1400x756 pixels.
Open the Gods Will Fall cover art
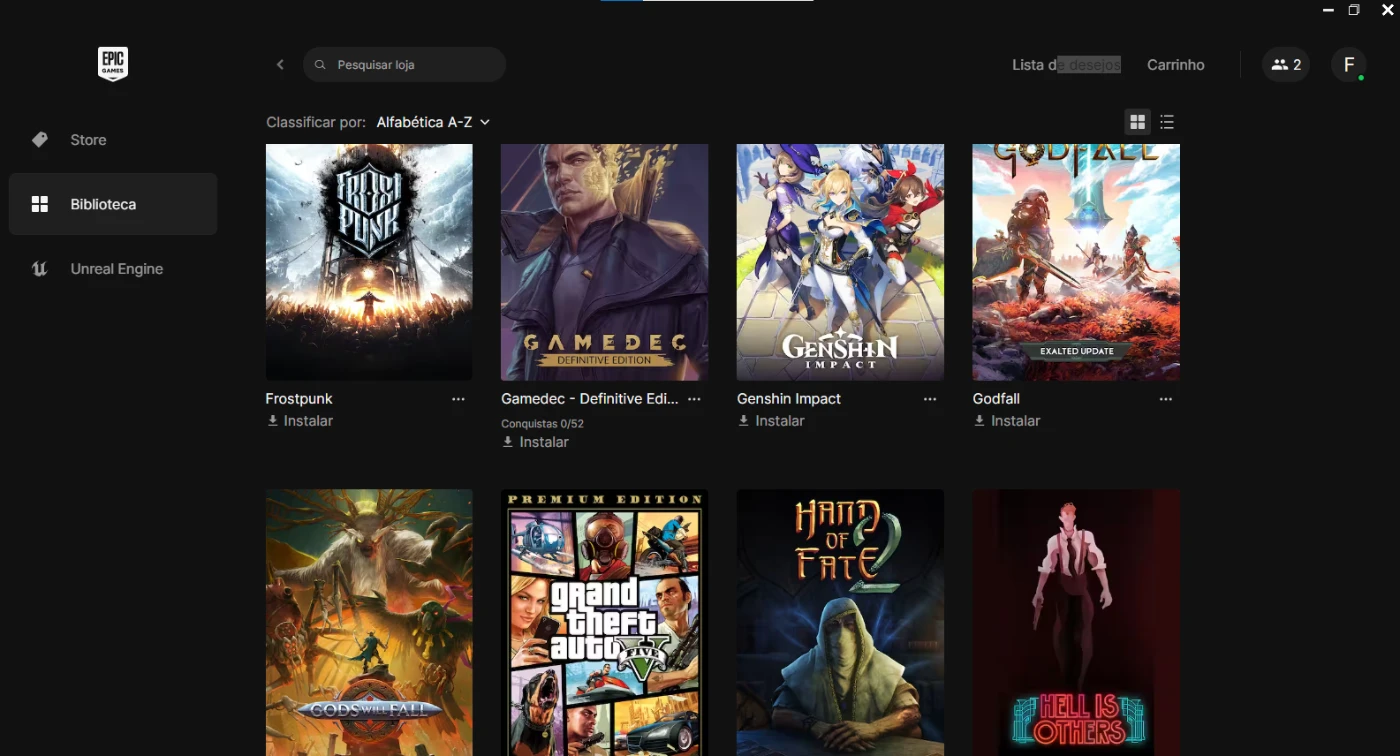tap(369, 622)
